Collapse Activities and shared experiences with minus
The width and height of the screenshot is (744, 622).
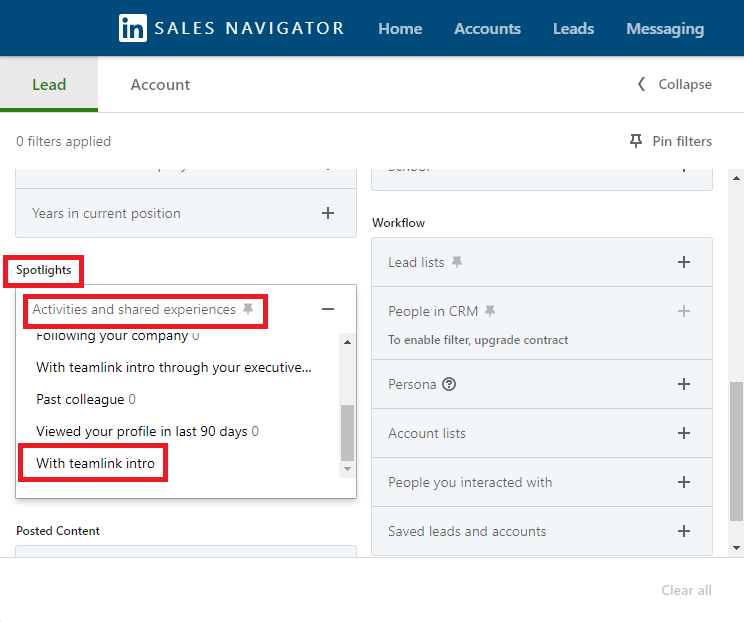click(x=327, y=309)
